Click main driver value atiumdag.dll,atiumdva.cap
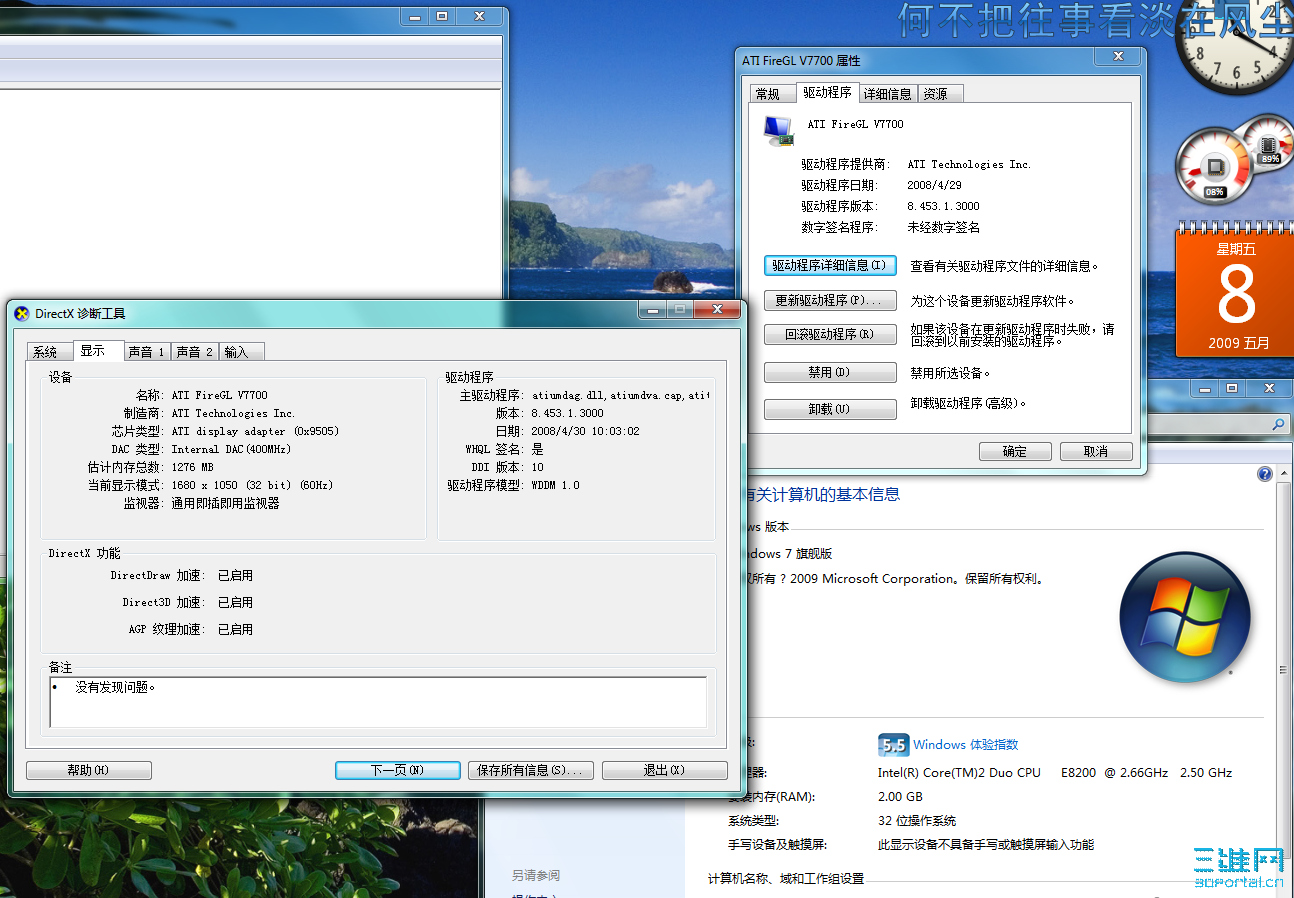This screenshot has height=898, width=1294. [x=620, y=395]
